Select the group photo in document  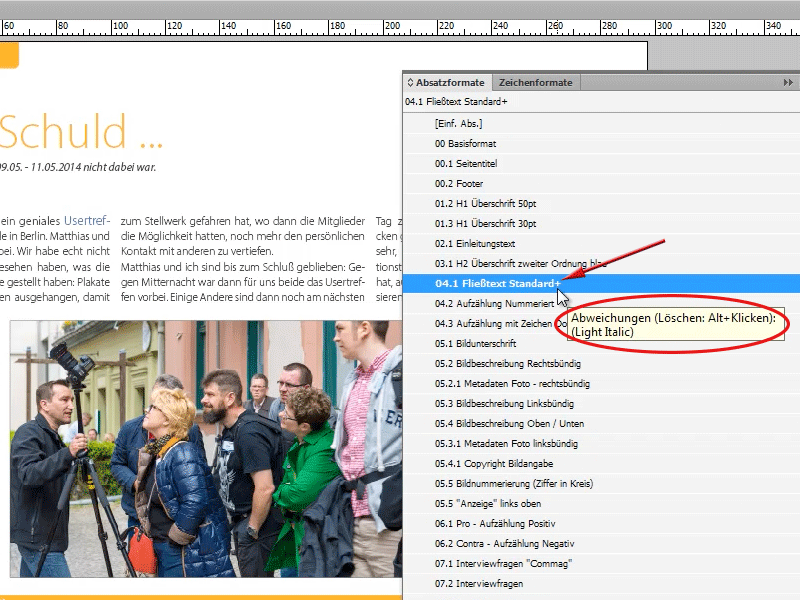206,449
